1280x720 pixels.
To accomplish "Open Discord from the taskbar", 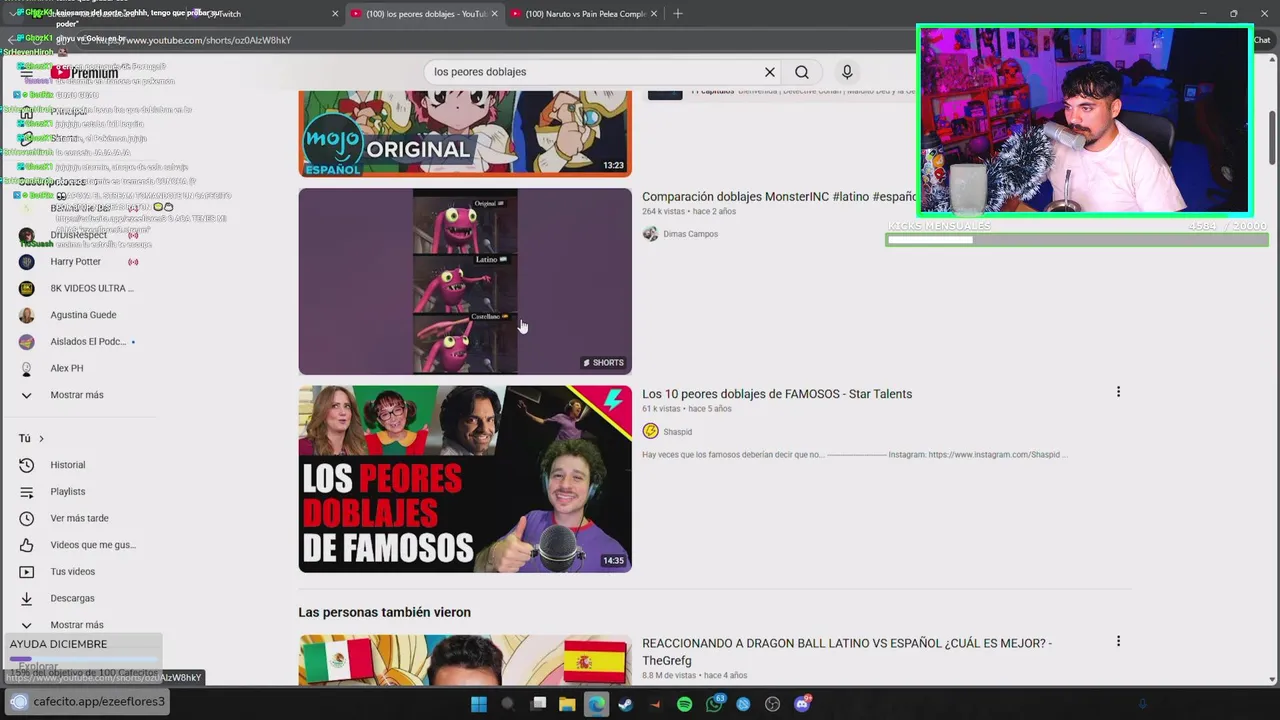I will (802, 704).
